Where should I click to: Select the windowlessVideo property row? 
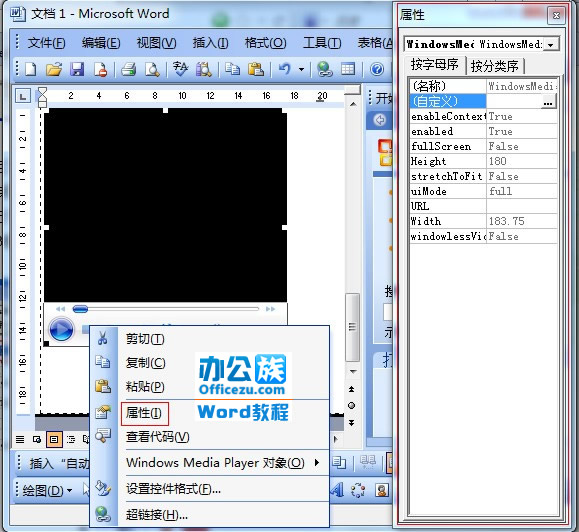[483, 236]
